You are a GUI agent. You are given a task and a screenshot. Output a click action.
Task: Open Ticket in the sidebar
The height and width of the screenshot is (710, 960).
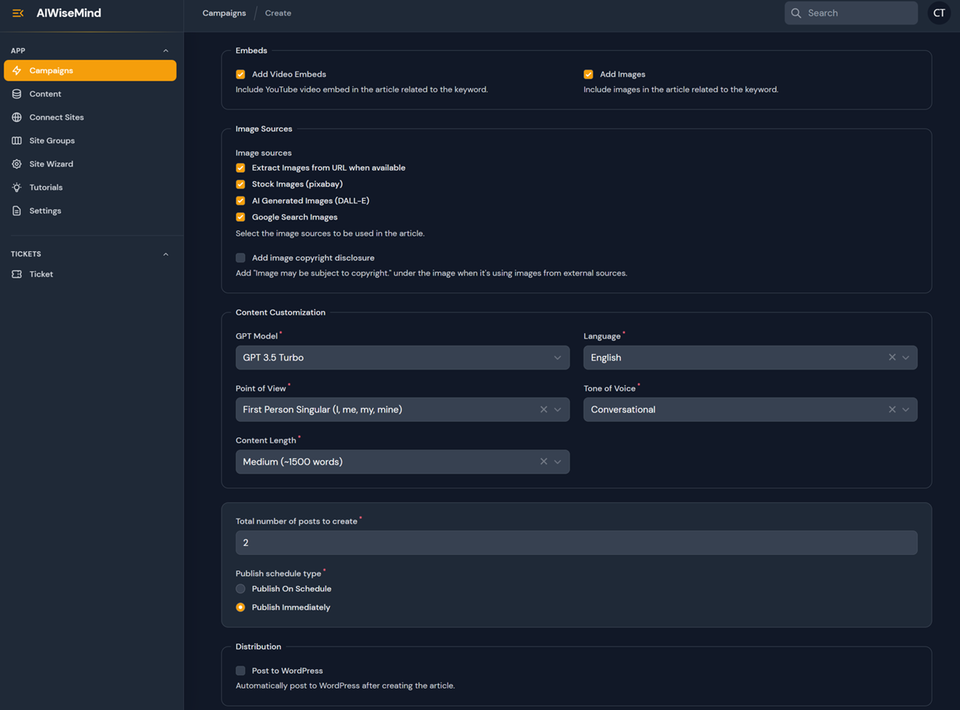[90, 274]
